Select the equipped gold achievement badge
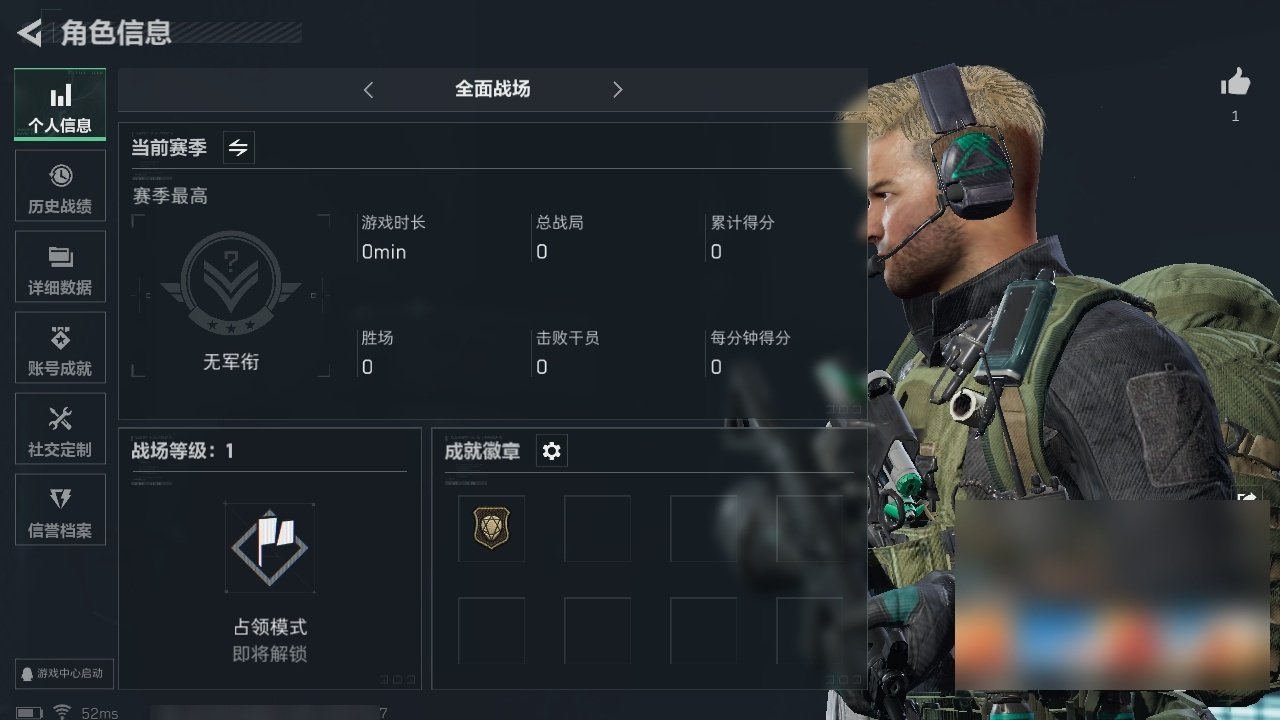This screenshot has height=720, width=1280. click(491, 527)
